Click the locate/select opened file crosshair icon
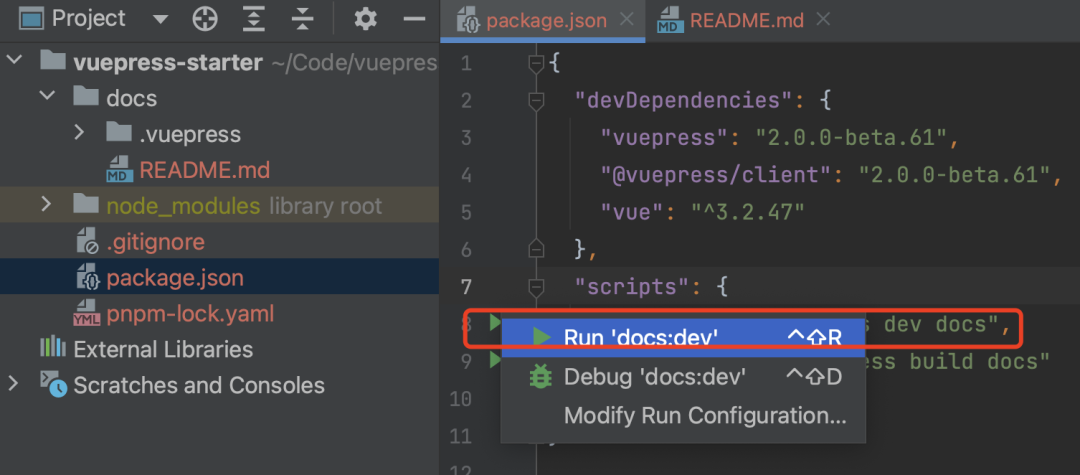Screen dimensions: 1080x475 (x=205, y=18)
